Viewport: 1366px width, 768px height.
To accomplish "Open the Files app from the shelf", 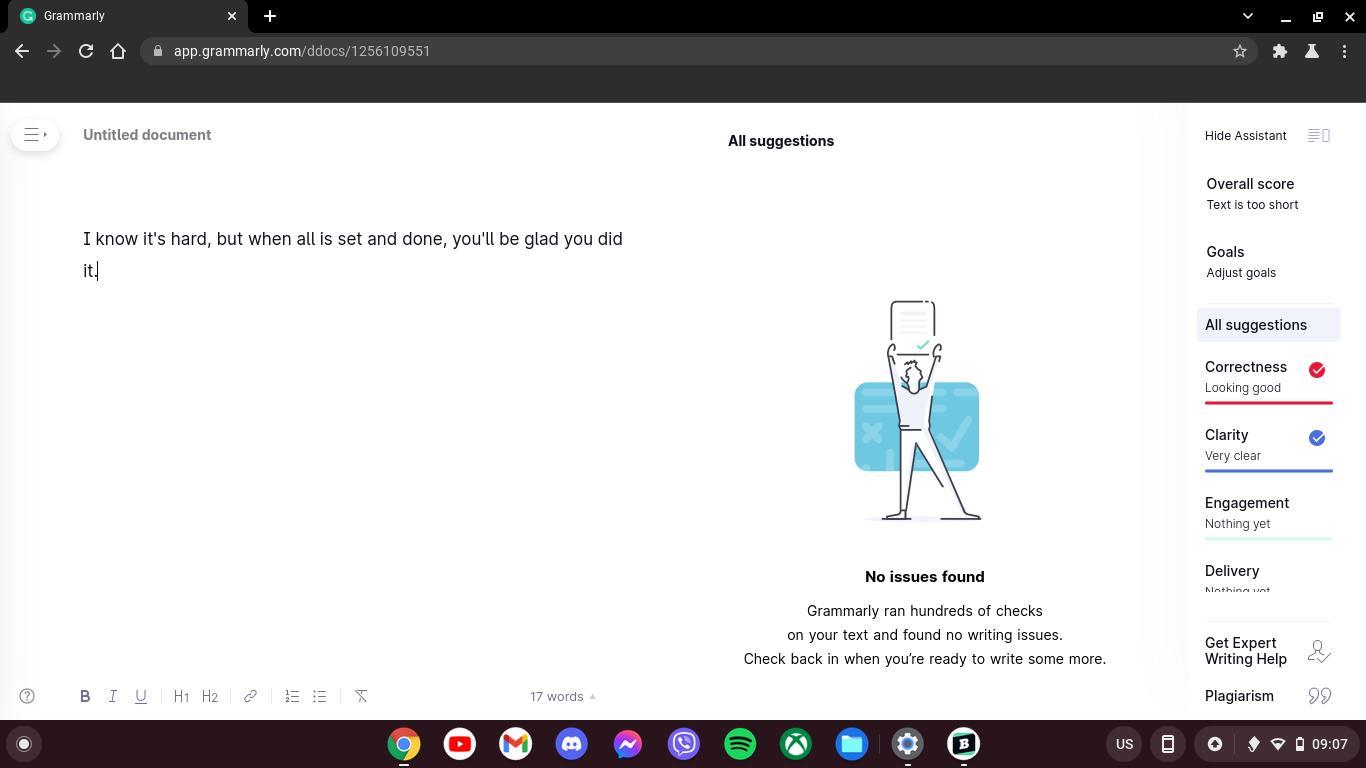I will coord(852,744).
